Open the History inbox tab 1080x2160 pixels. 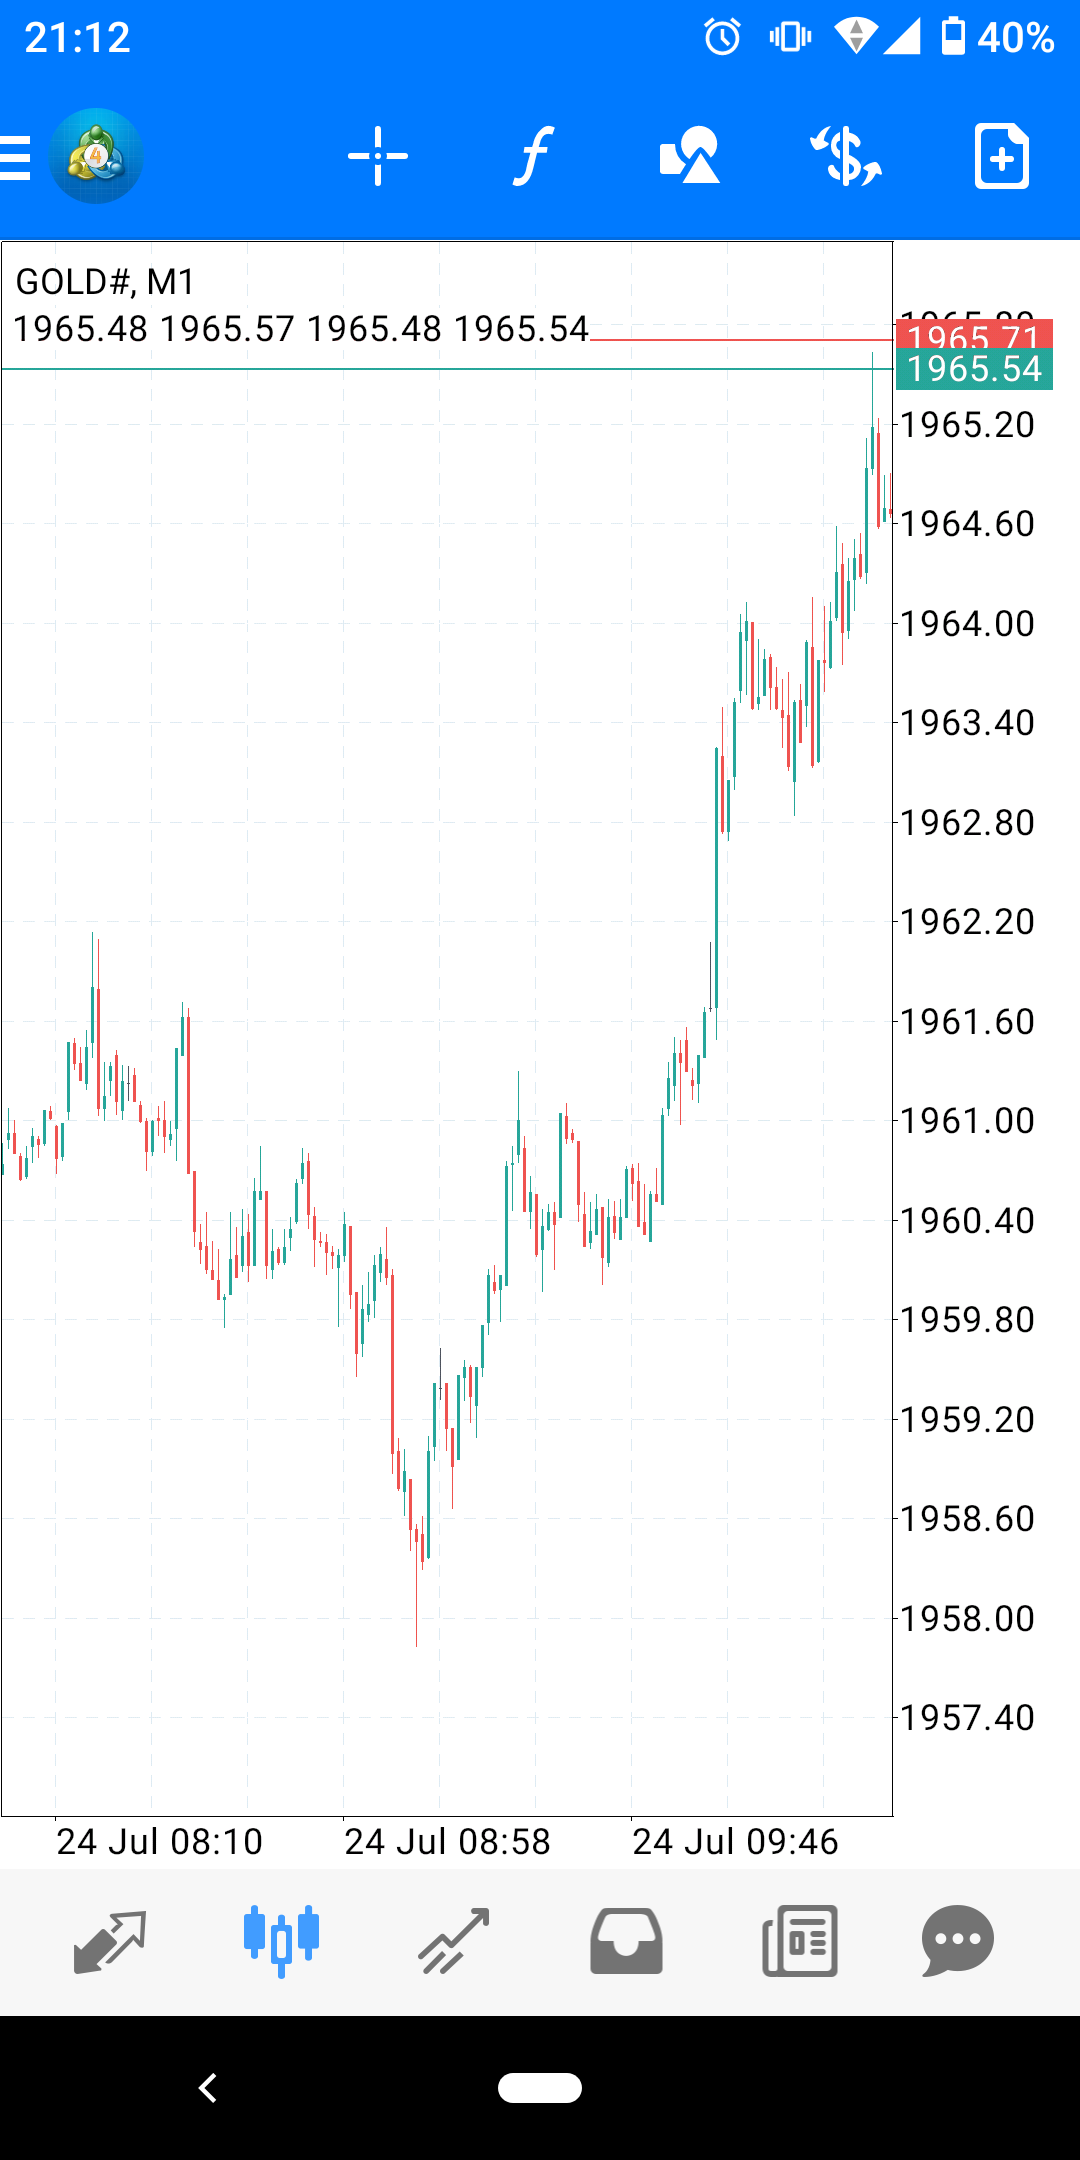click(x=626, y=1941)
